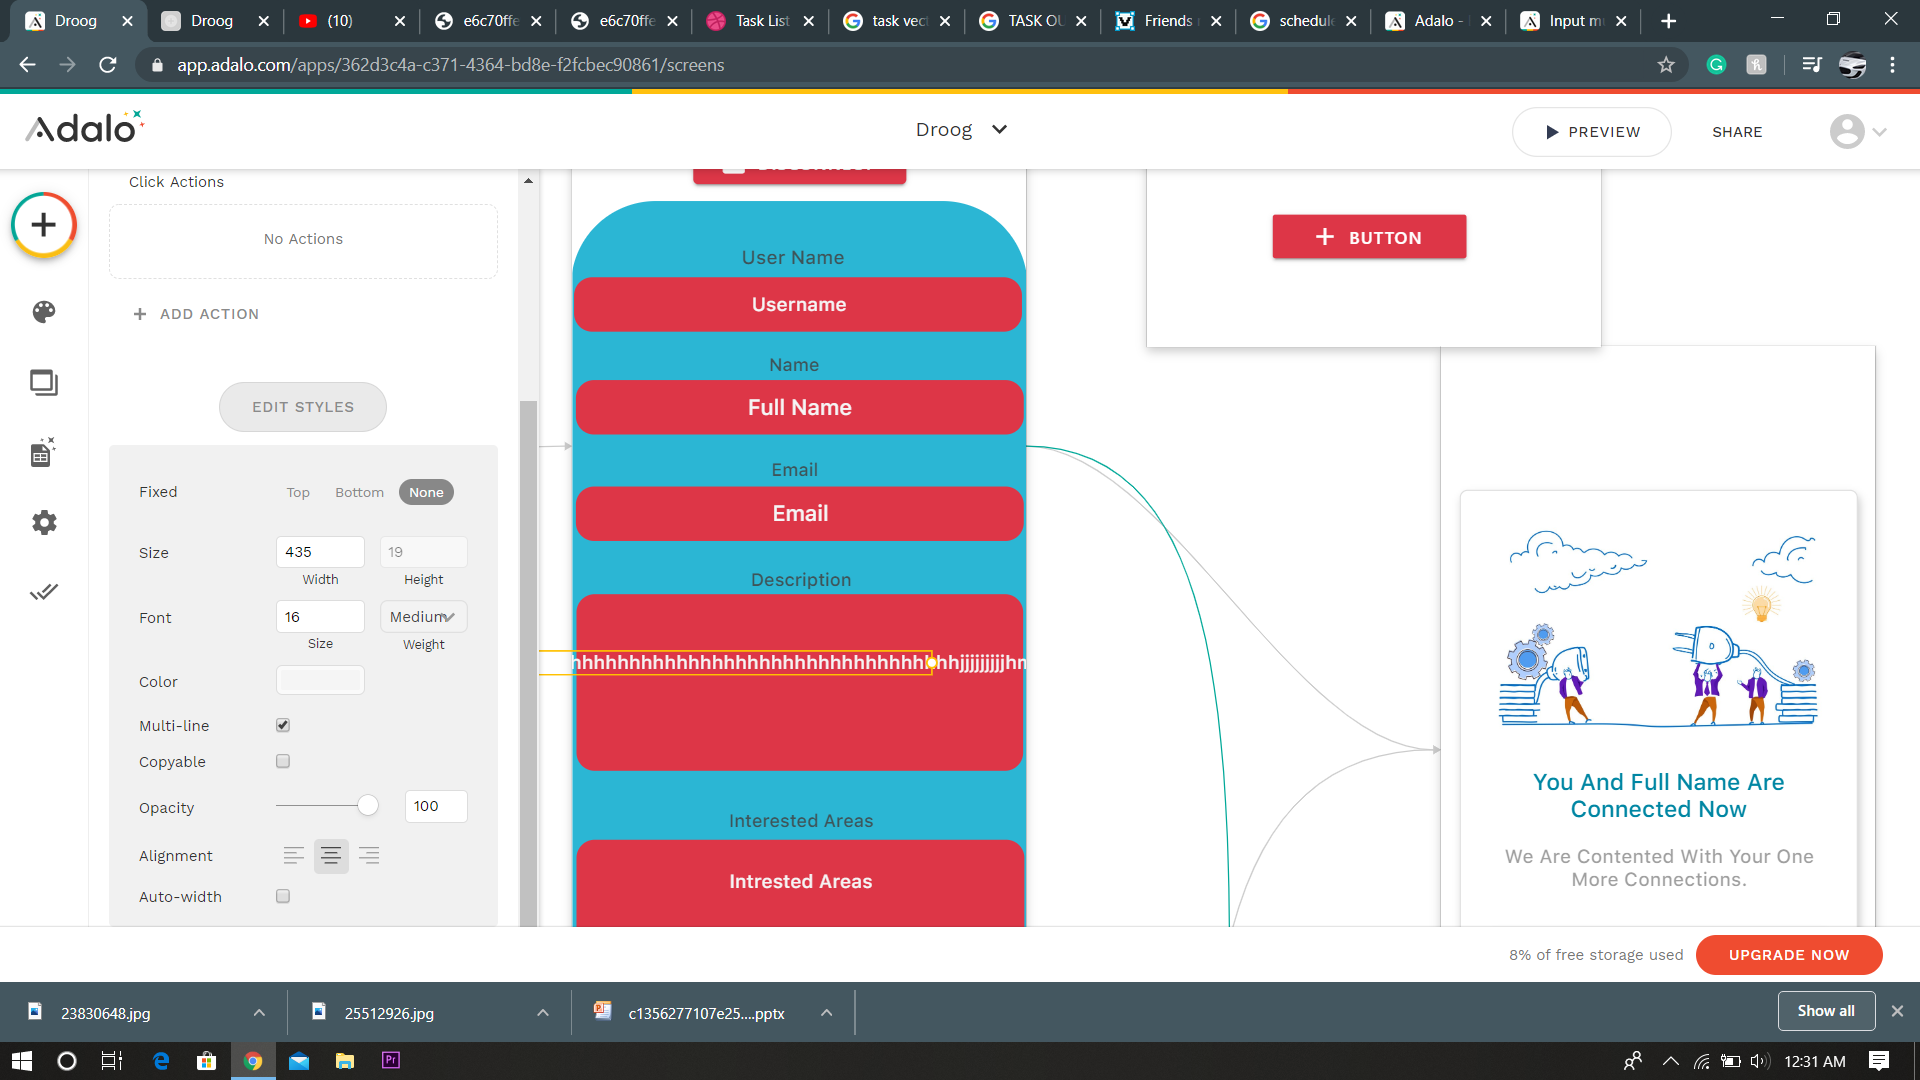
Task: Open the Publish checkmarks icon
Action: pyautogui.click(x=44, y=592)
